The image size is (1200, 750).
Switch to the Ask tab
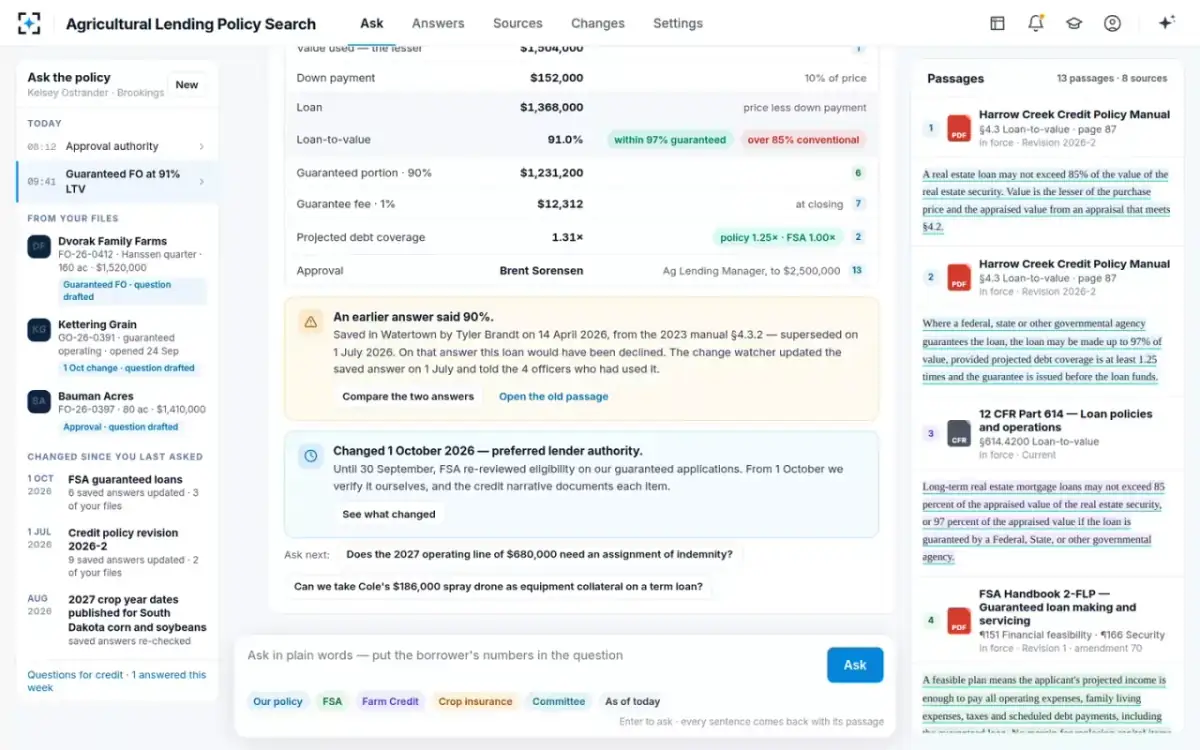click(x=372, y=23)
